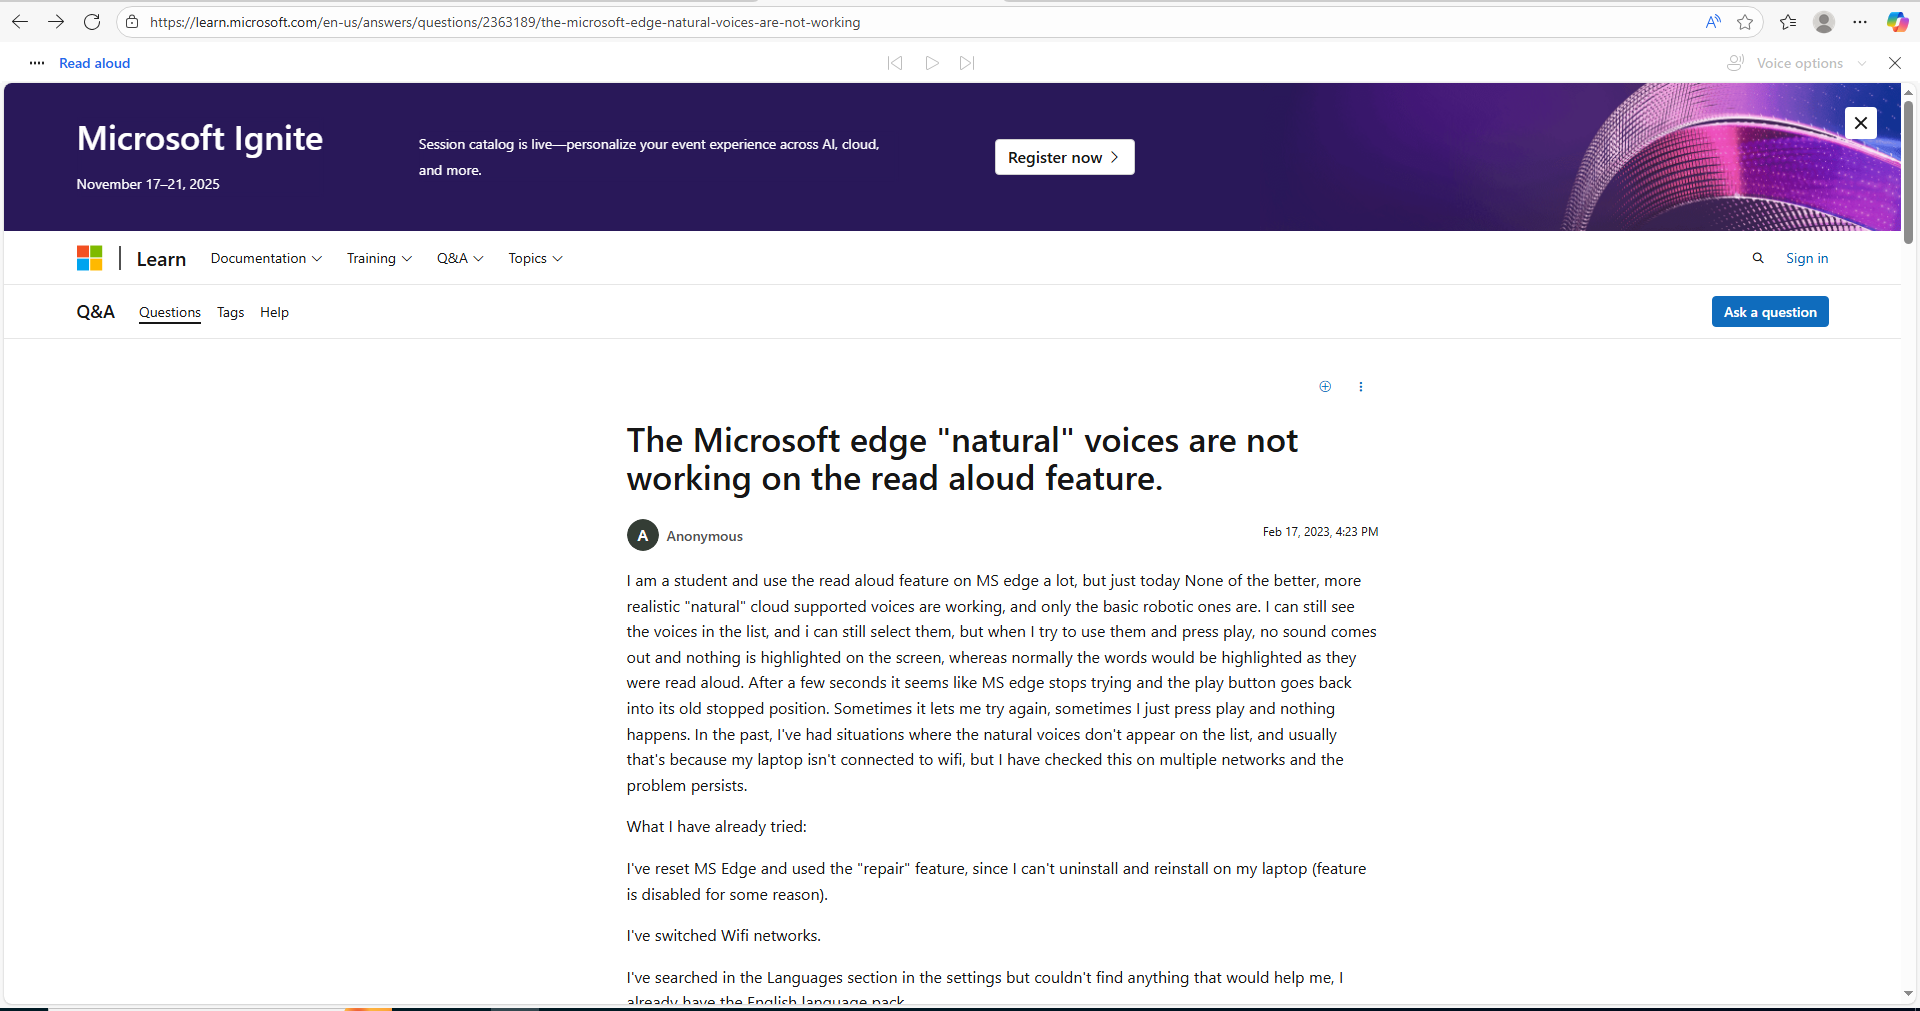Select the Help tab

tap(274, 312)
